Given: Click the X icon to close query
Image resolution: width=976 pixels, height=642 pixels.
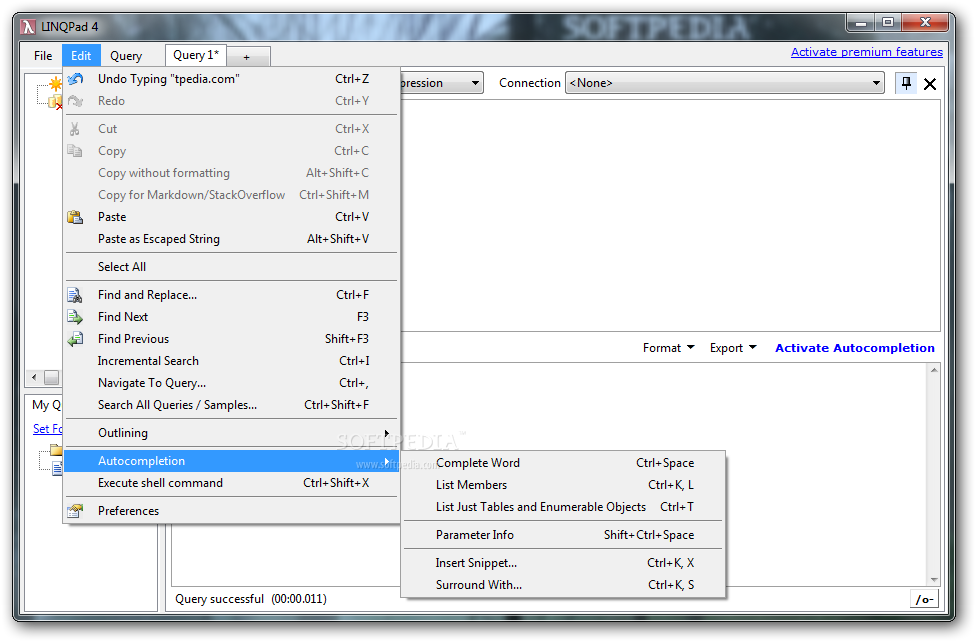Looking at the screenshot, I should tap(930, 83).
